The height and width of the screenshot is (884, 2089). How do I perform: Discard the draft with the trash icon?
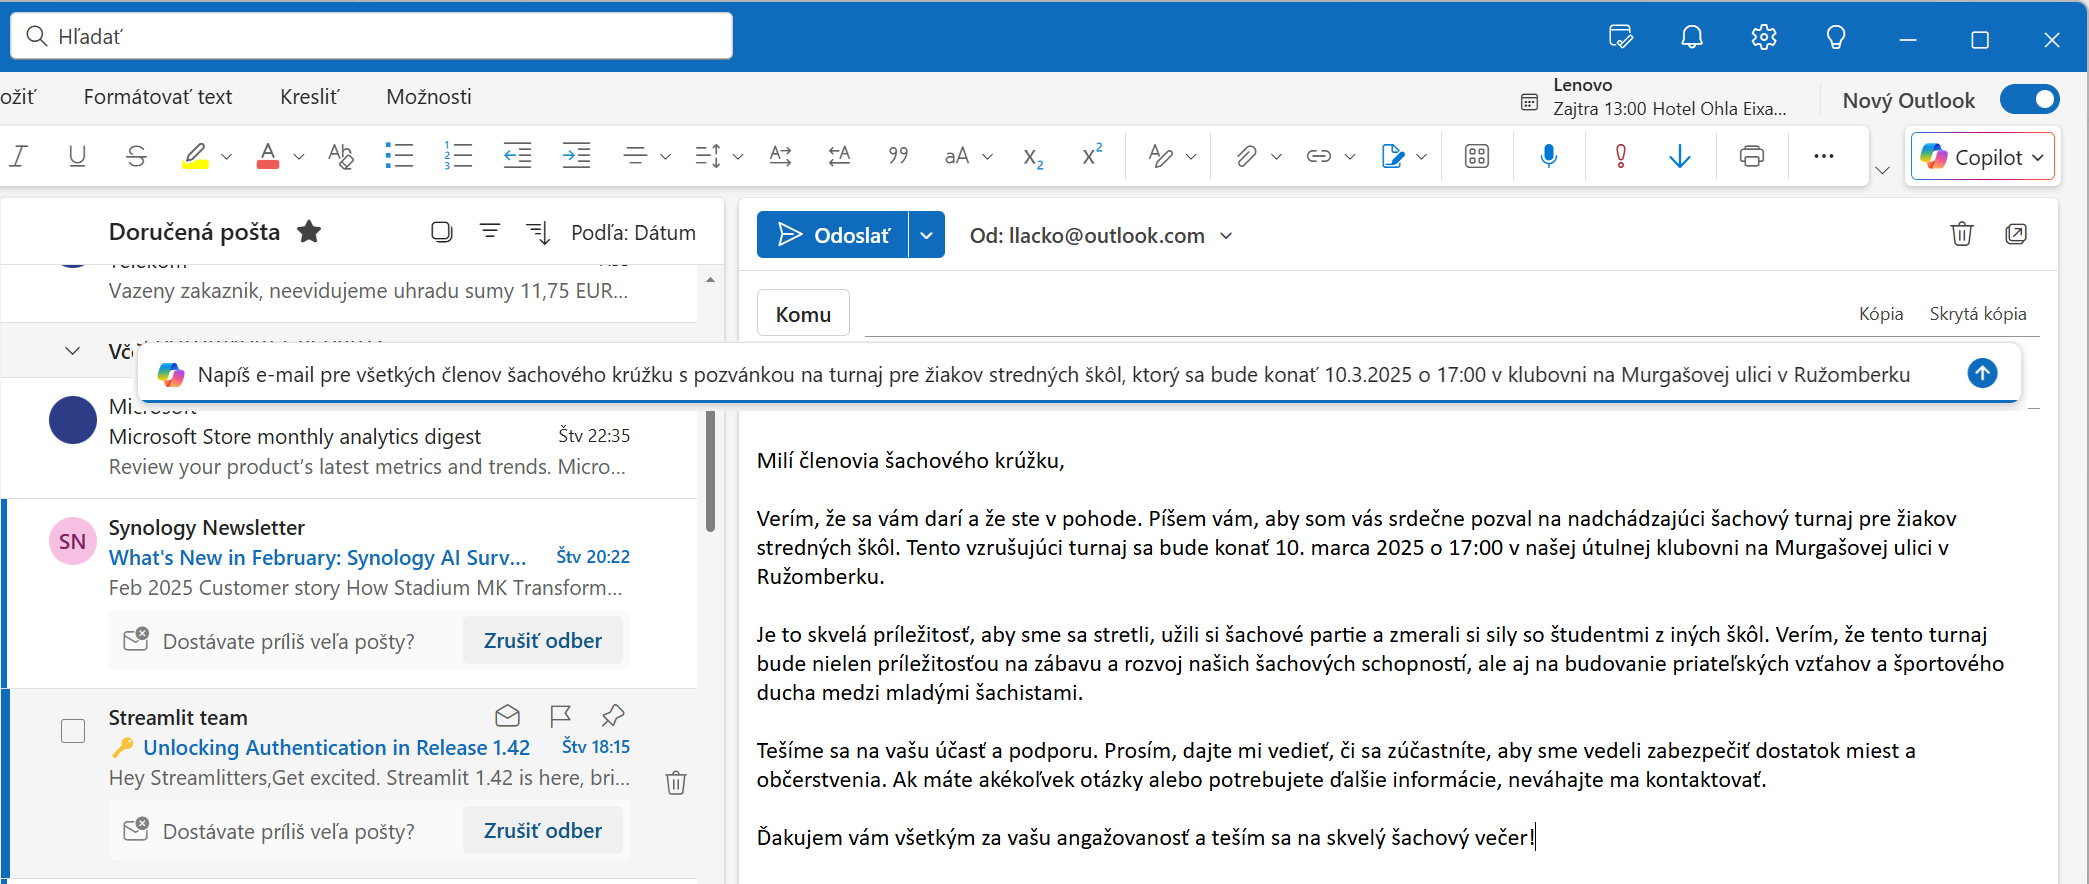(1961, 234)
